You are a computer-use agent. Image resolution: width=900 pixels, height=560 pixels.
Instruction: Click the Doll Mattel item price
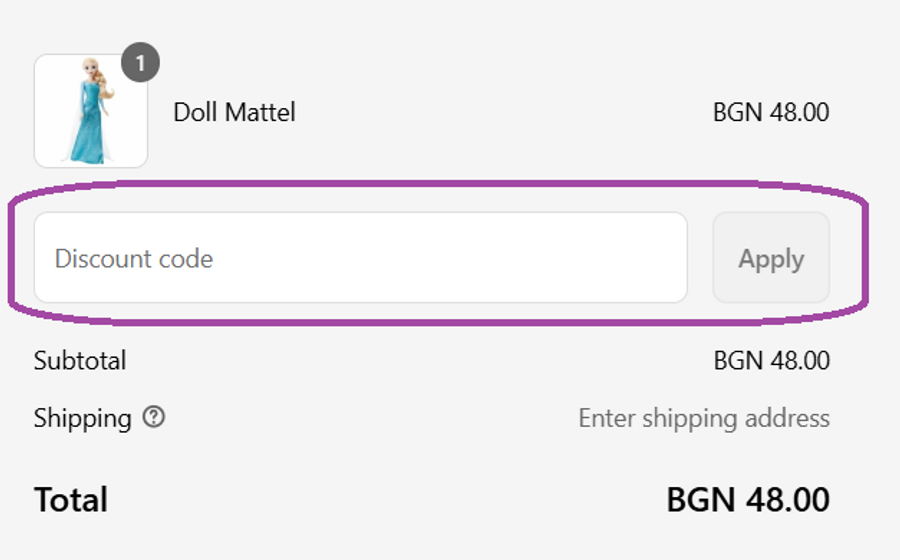(770, 112)
